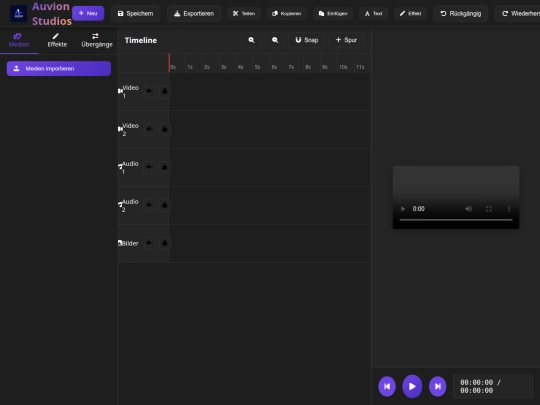Lock the Audio 2 track
This screenshot has width=540, height=405.
click(x=165, y=205)
